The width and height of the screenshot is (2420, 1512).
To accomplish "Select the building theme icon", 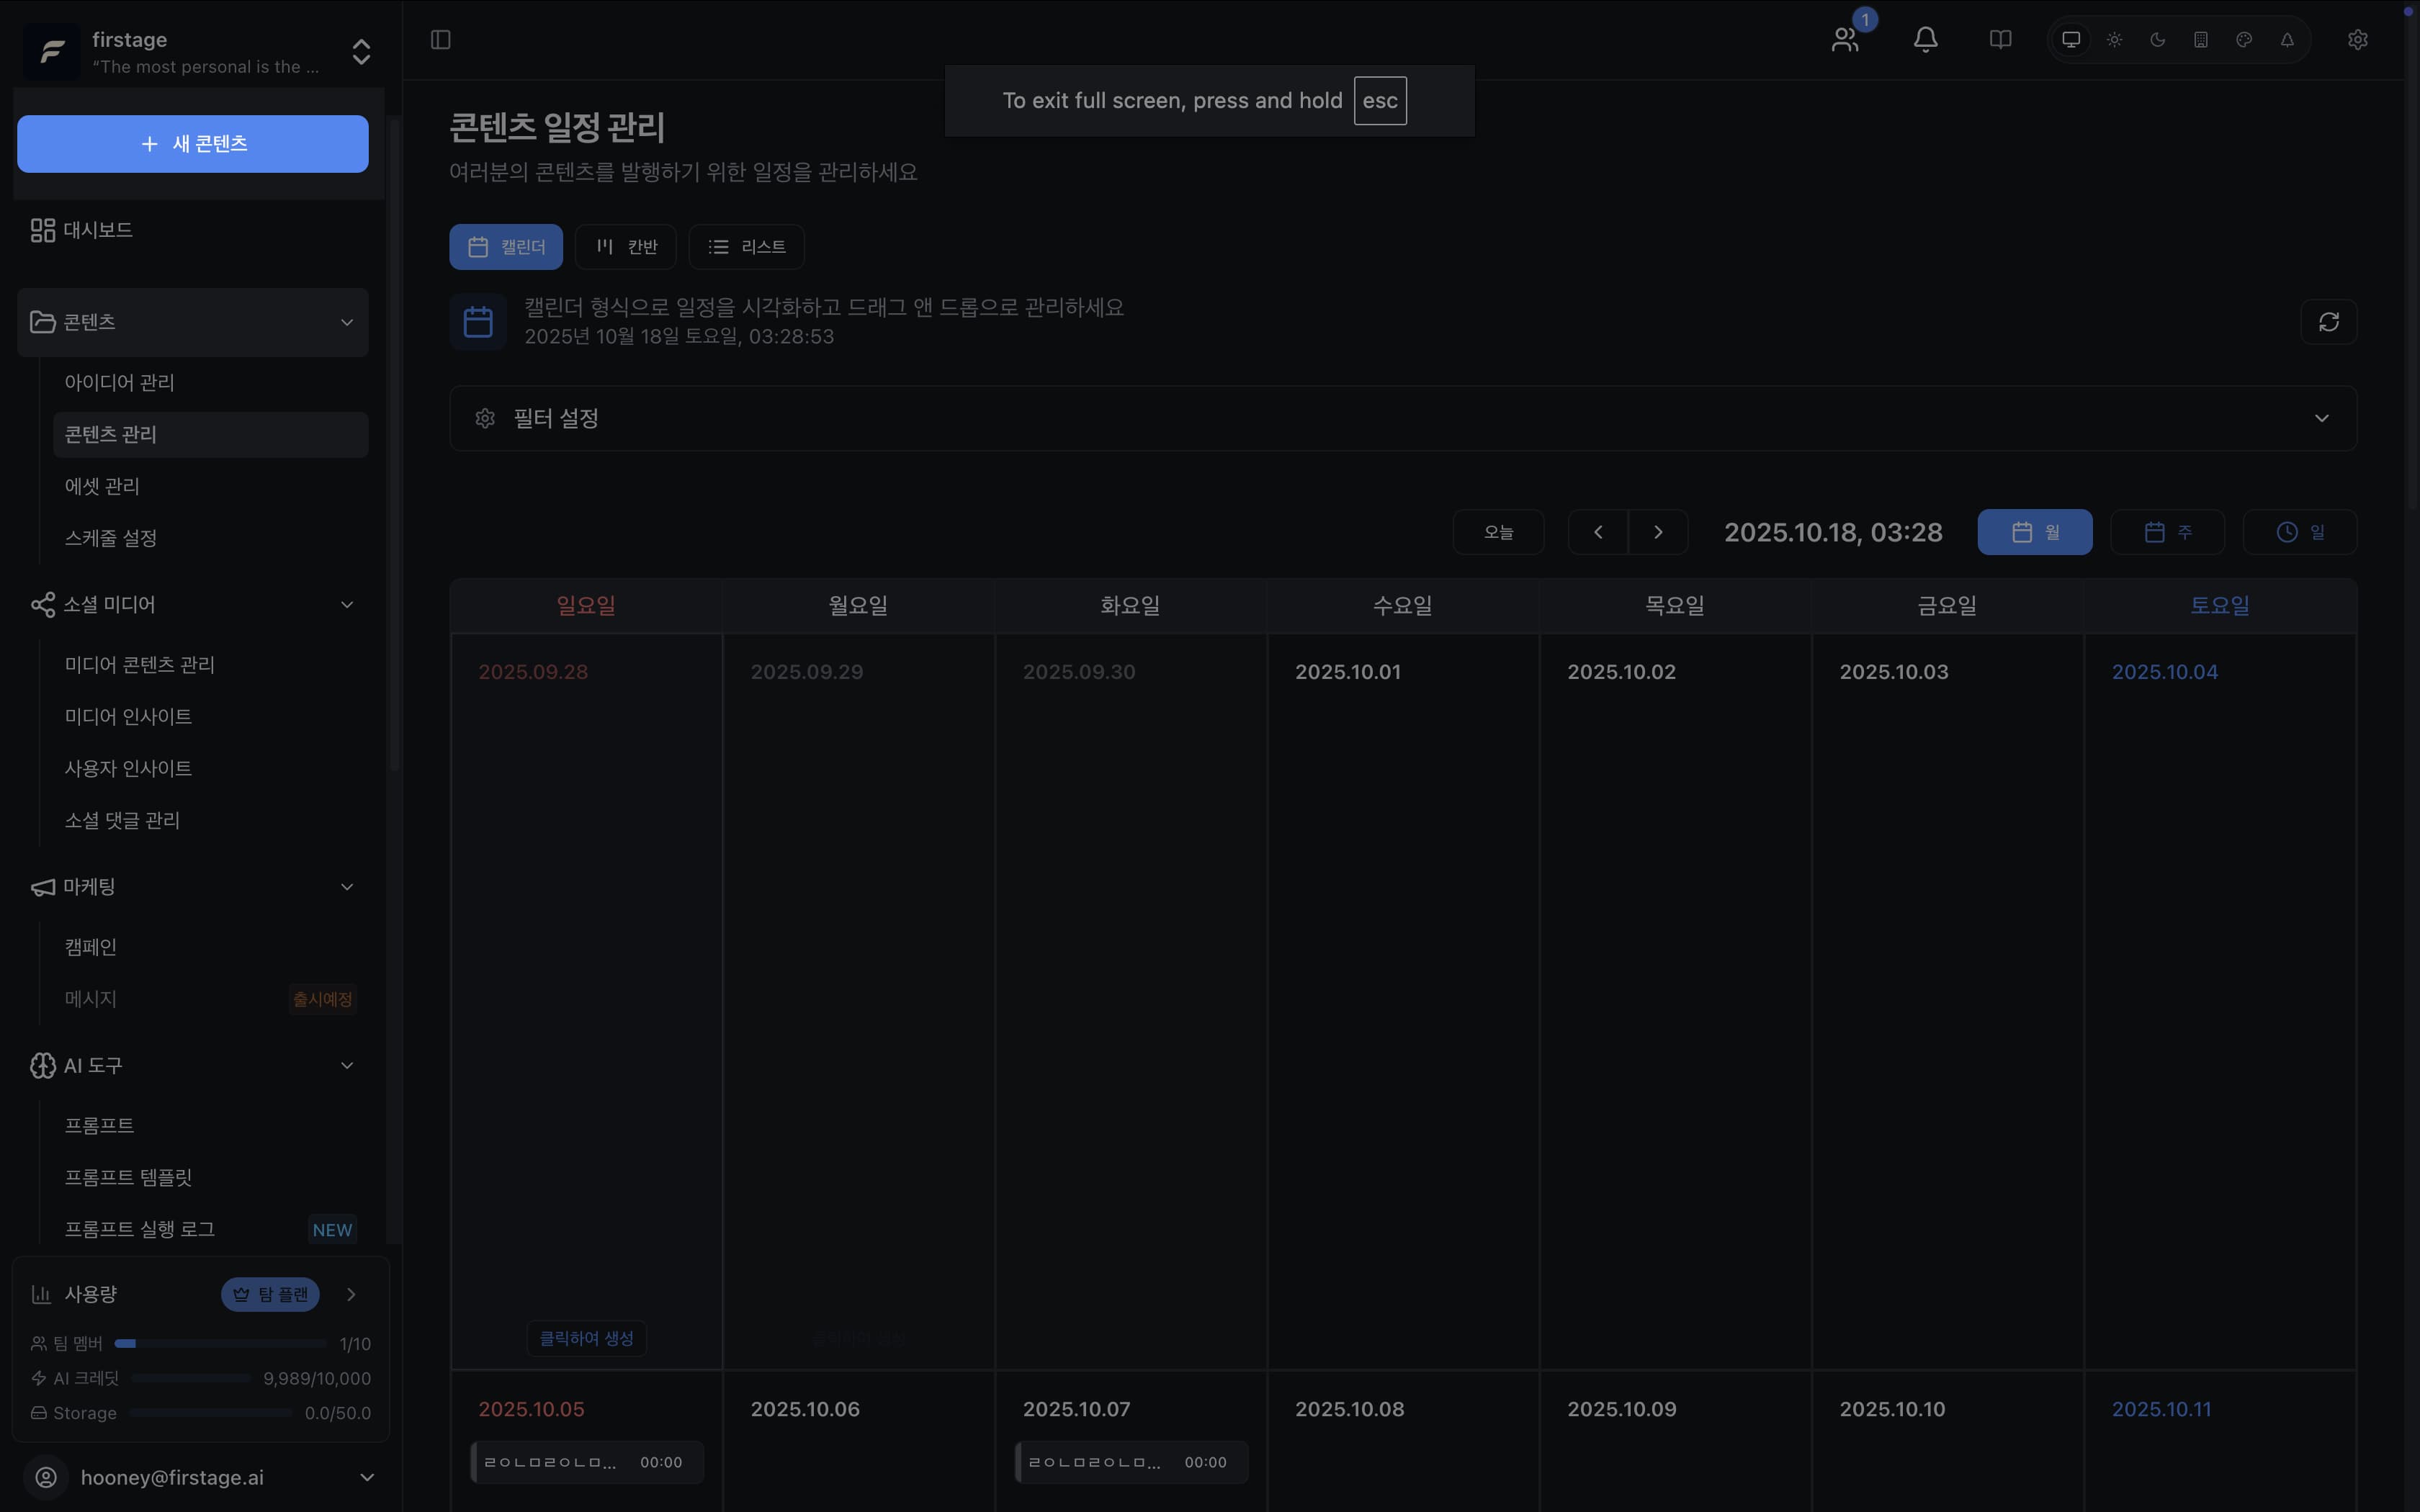I will (x=2201, y=40).
